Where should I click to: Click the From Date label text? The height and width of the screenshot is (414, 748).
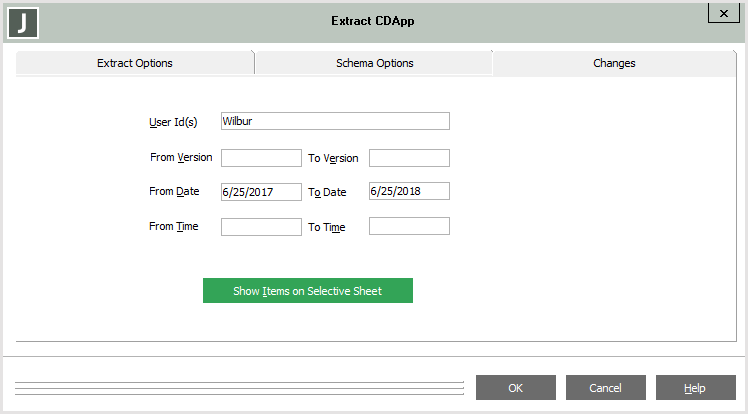coord(174,192)
